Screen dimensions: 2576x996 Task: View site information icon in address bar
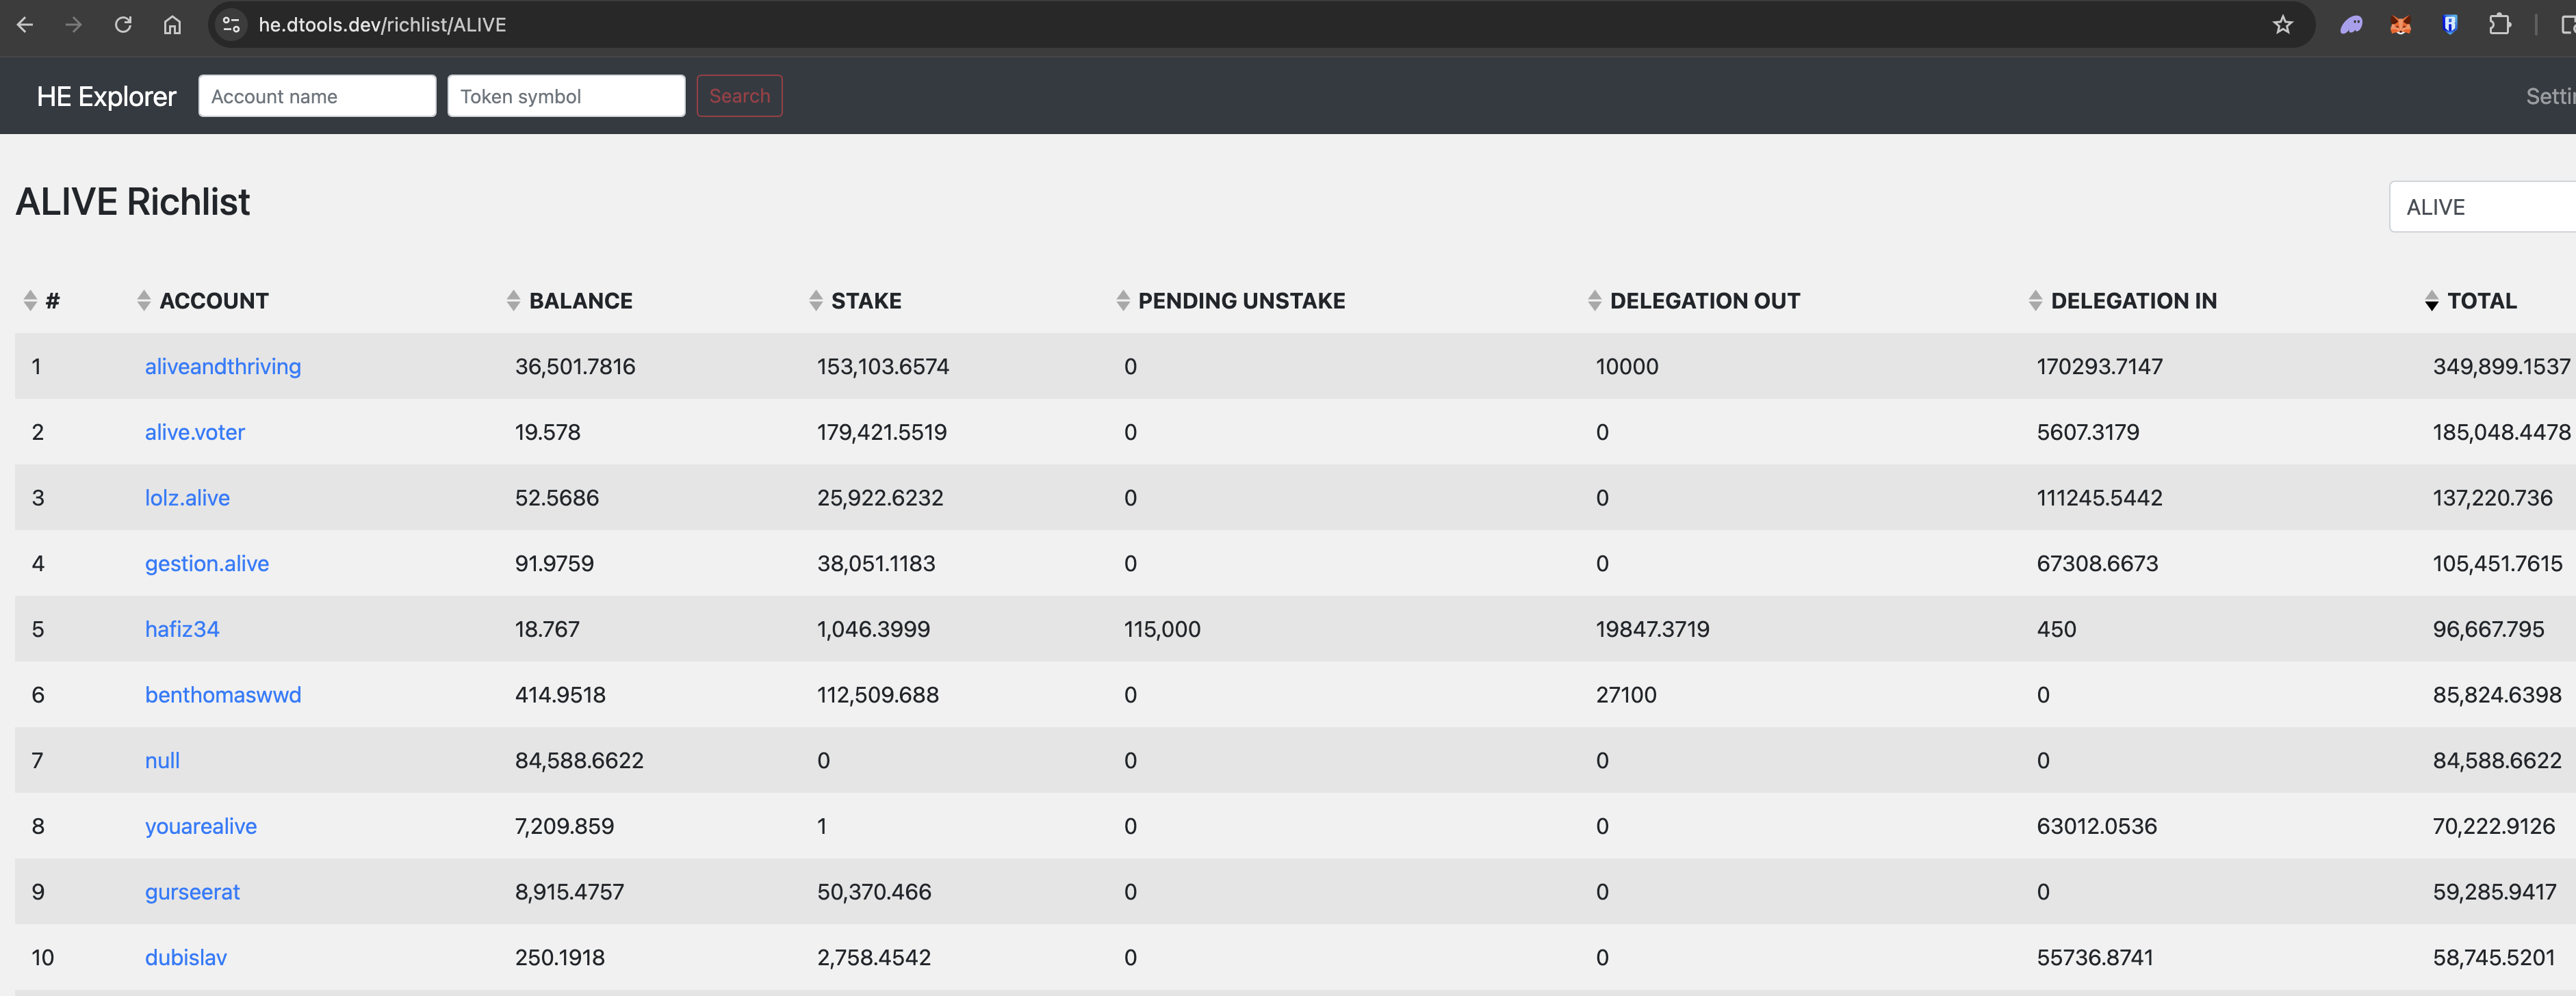(231, 25)
